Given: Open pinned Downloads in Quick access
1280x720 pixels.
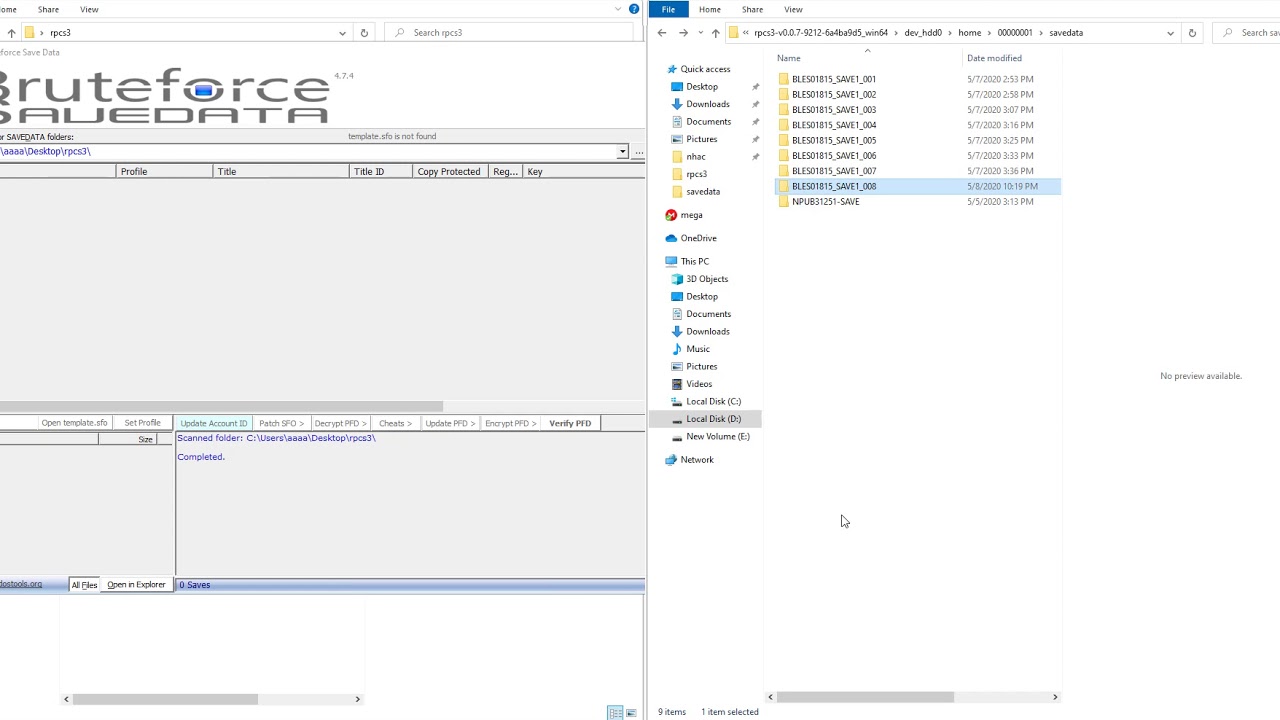Looking at the screenshot, I should [708, 104].
